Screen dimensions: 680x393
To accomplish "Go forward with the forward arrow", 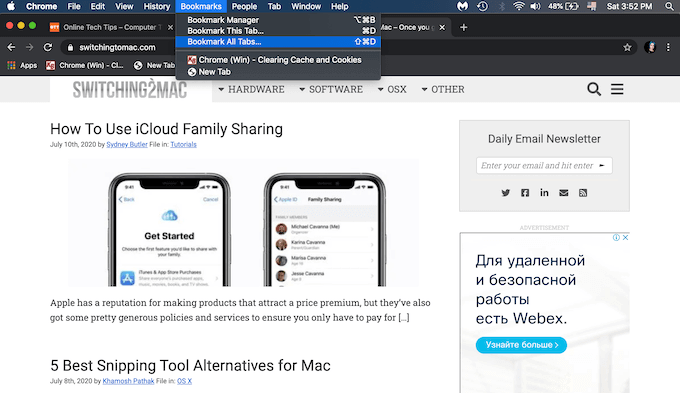I will (x=29, y=47).
